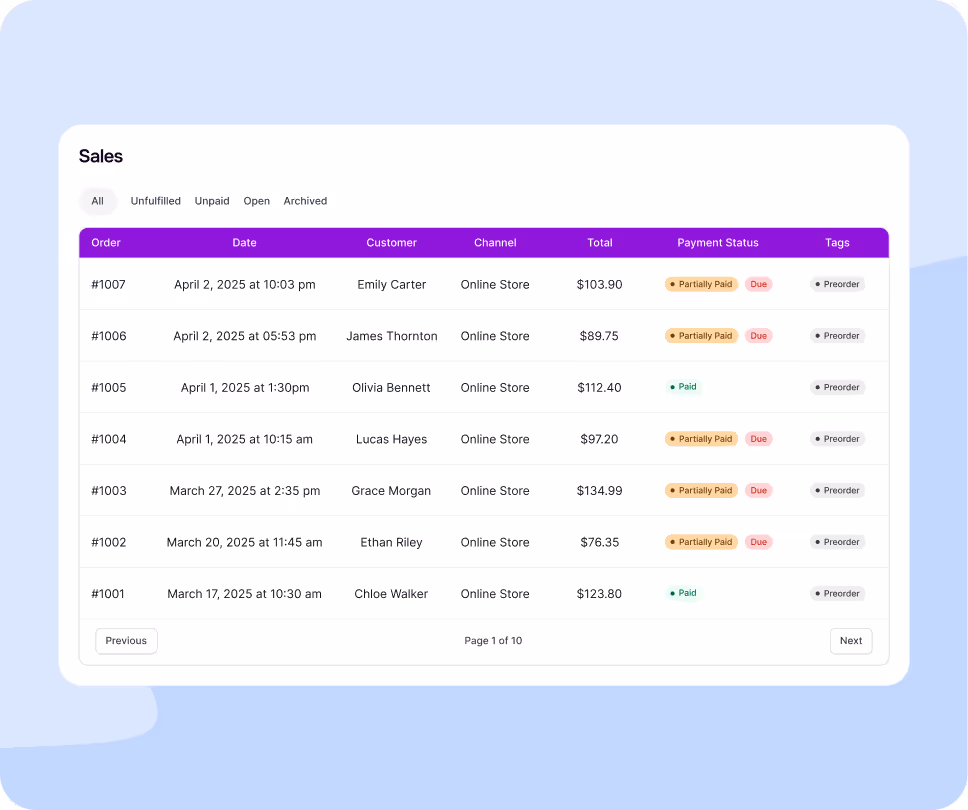
Task: Click the $123.80 total
Action: click(599, 594)
